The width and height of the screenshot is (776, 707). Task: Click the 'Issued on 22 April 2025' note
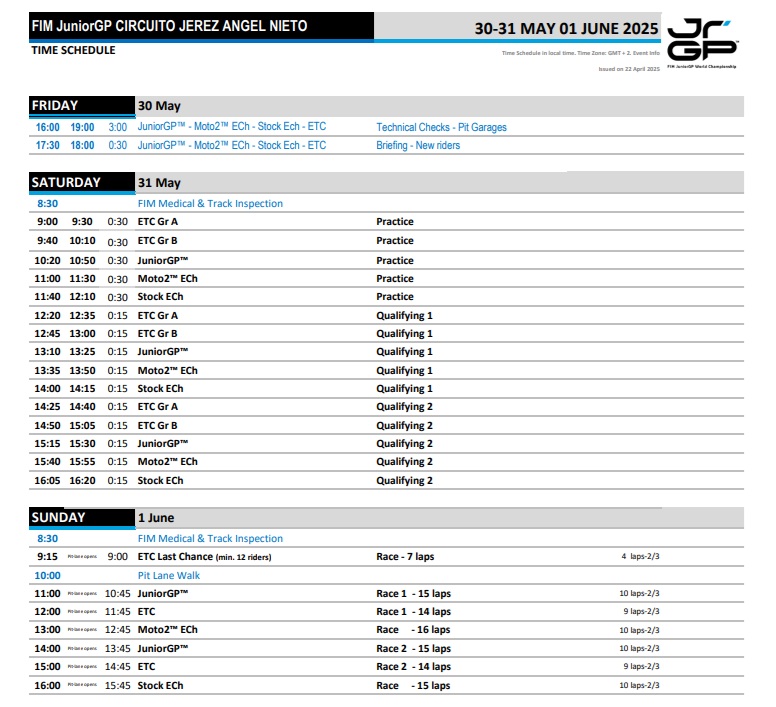(629, 69)
